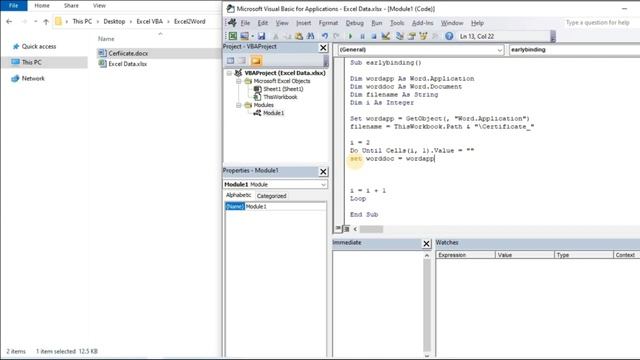The width and height of the screenshot is (640, 360).
Task: Run the macro with the green play icon
Action: 350,36
